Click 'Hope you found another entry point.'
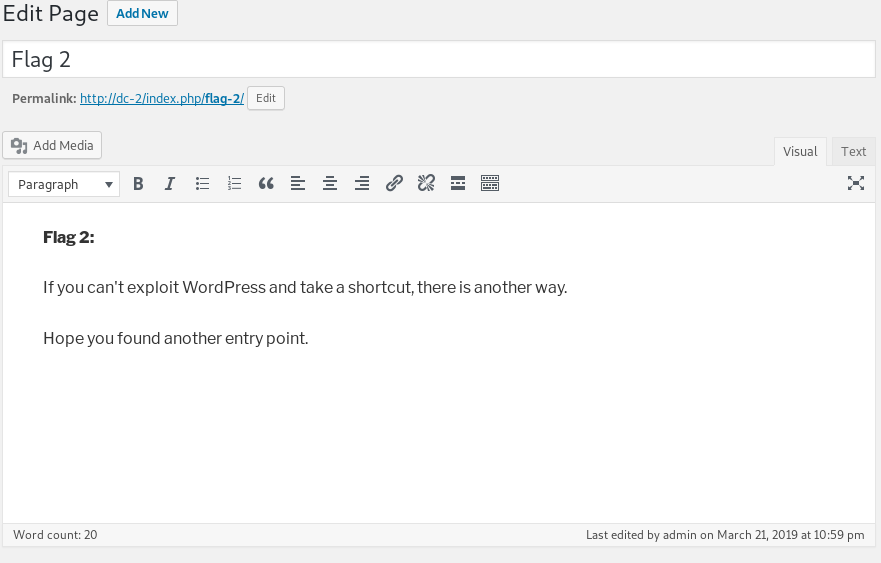The height and width of the screenshot is (563, 881). [x=176, y=338]
